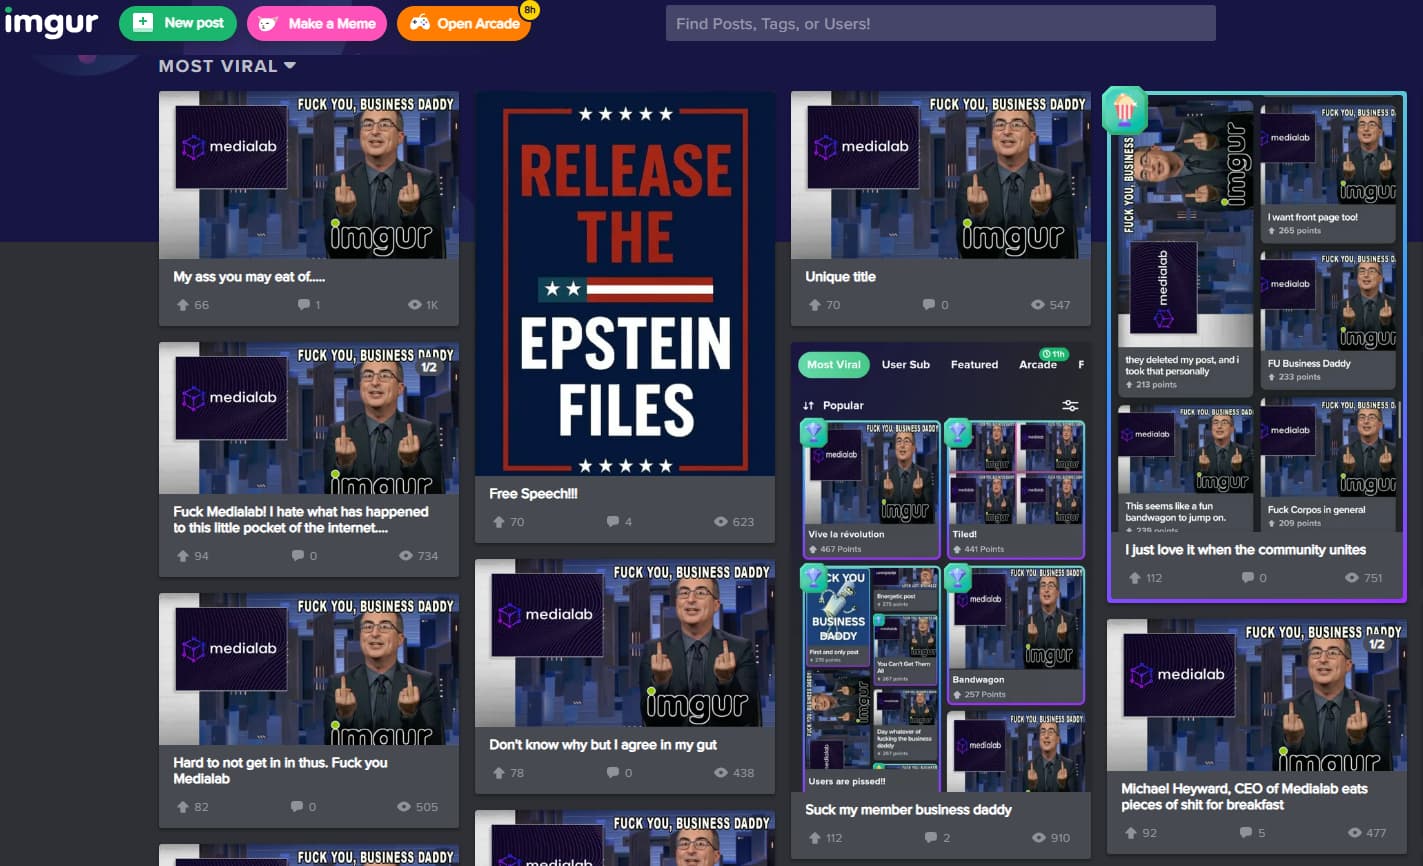Views eye icon showing 623

click(721, 522)
